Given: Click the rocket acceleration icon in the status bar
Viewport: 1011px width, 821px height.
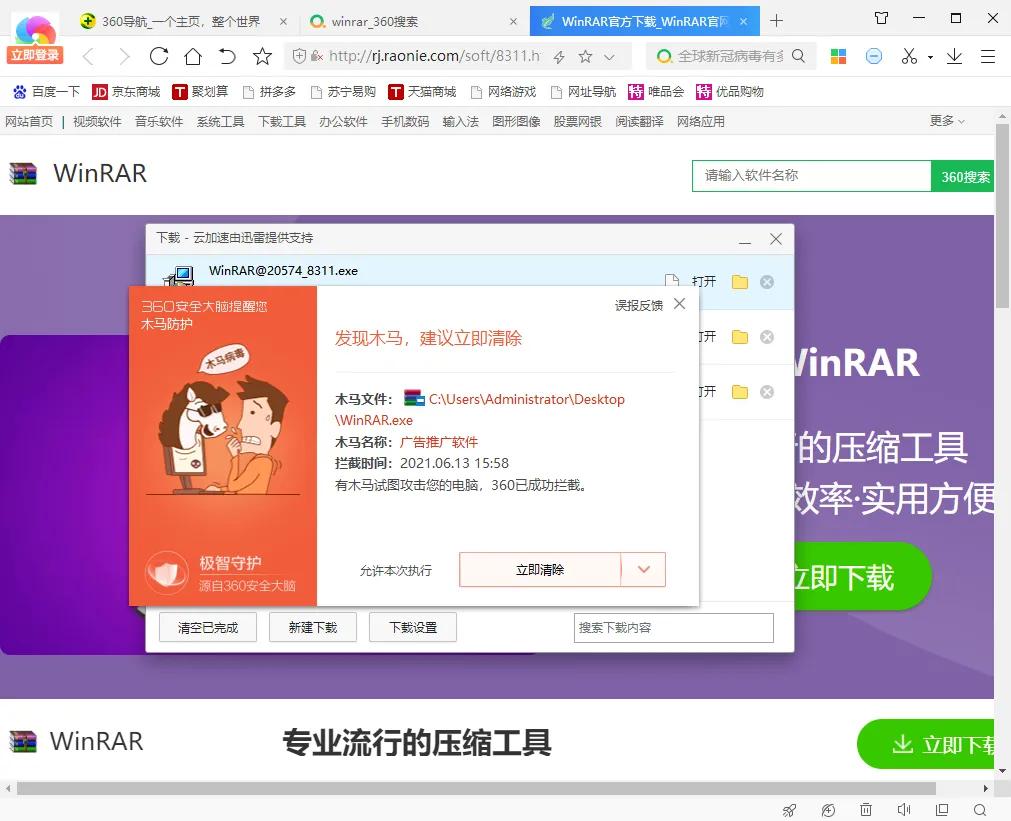Looking at the screenshot, I should (790, 810).
